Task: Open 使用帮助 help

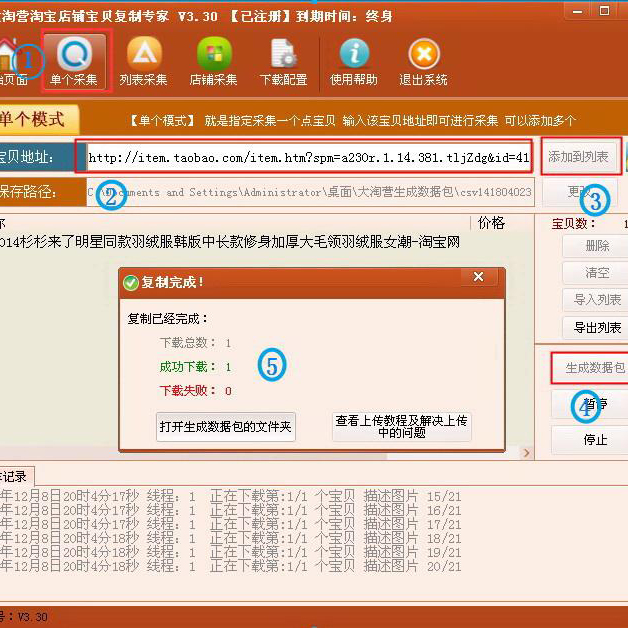Action: (x=354, y=60)
